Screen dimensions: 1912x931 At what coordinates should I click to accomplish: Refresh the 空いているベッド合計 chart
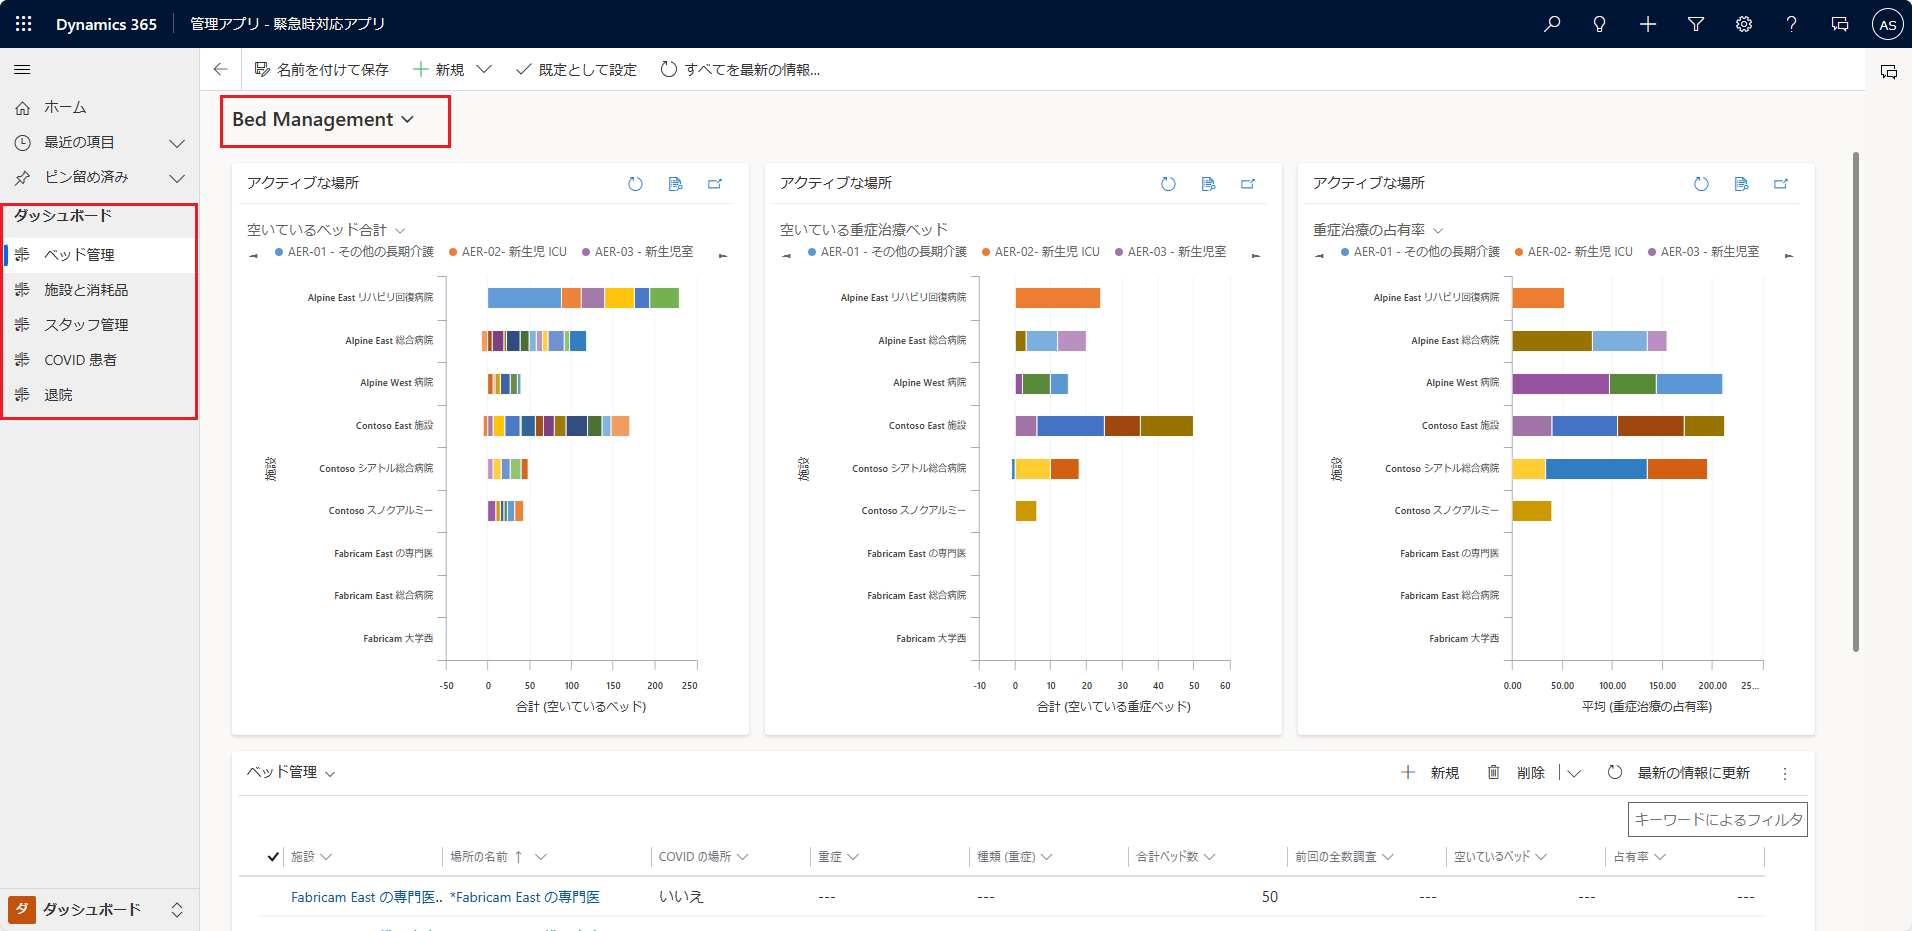tap(635, 184)
